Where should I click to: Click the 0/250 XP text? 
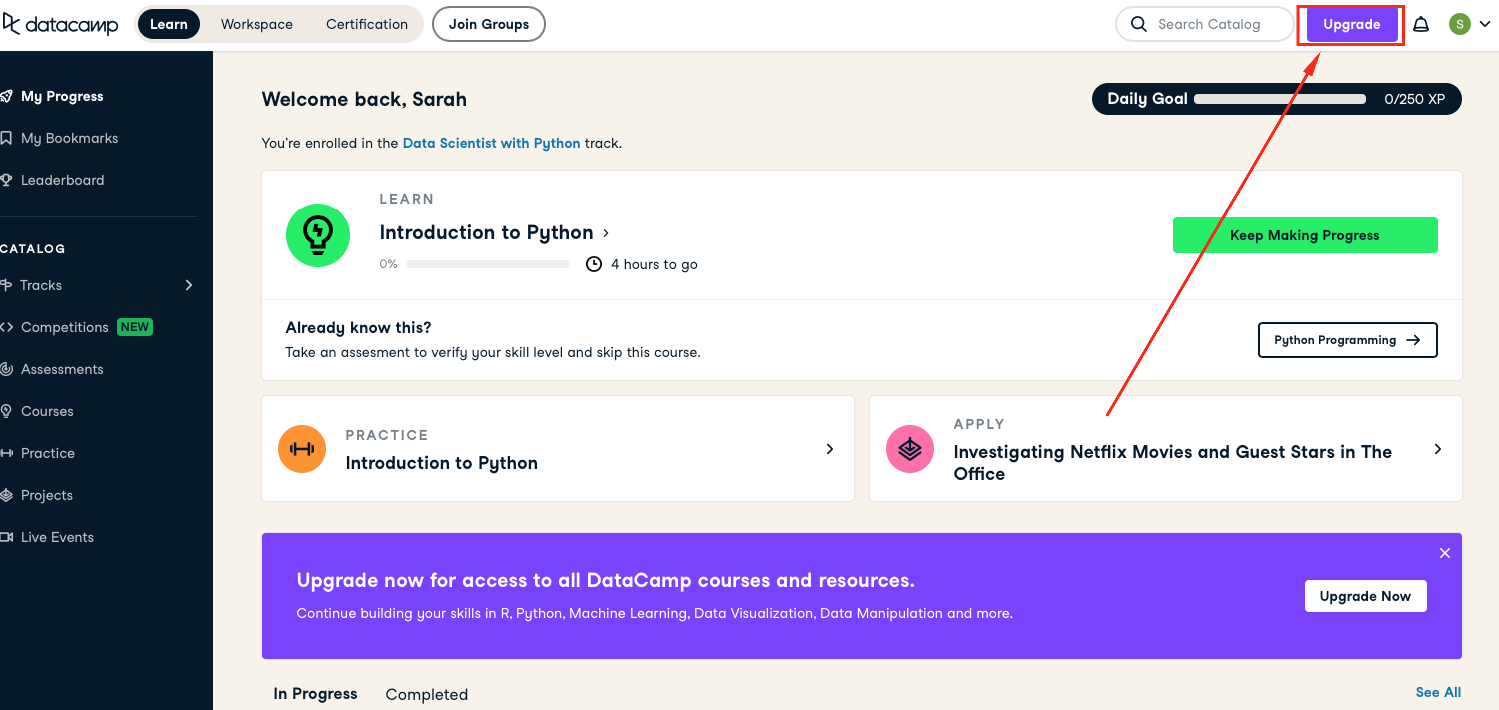pyautogui.click(x=1414, y=99)
